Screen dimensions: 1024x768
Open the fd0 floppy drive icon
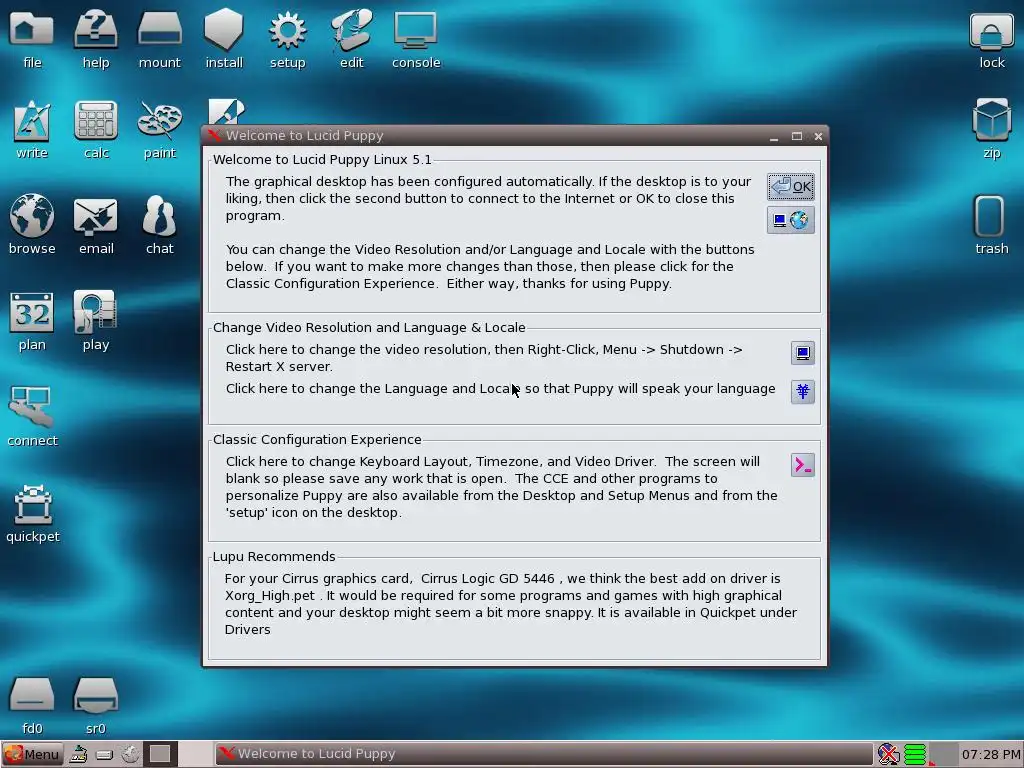31,705
